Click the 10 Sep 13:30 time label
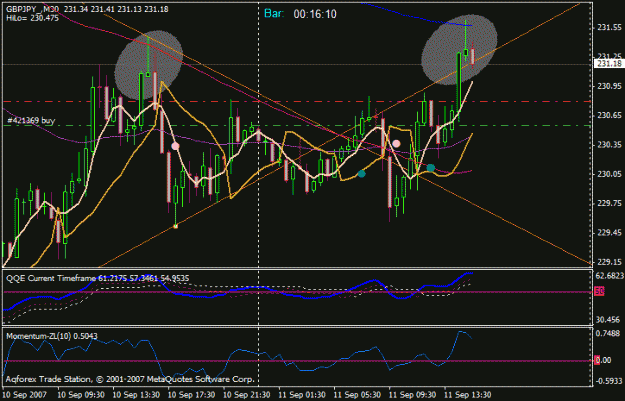Viewport: 625px width, 401px height. click(136, 395)
